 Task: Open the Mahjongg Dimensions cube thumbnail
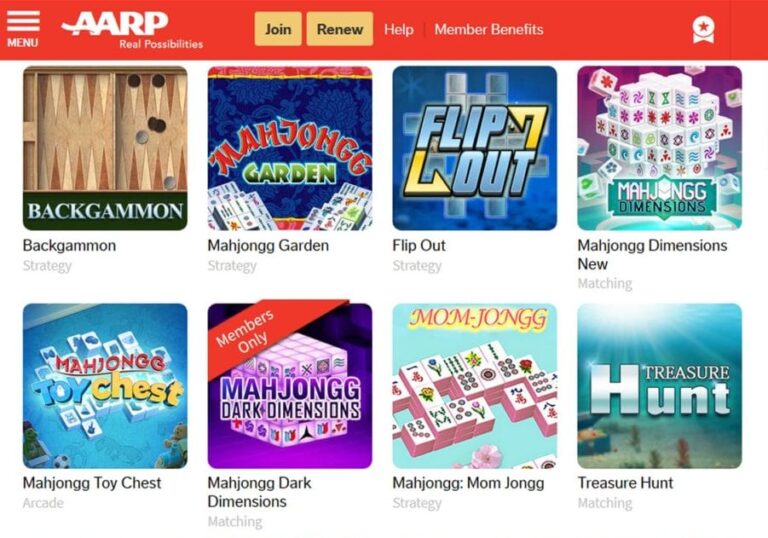[x=660, y=148]
